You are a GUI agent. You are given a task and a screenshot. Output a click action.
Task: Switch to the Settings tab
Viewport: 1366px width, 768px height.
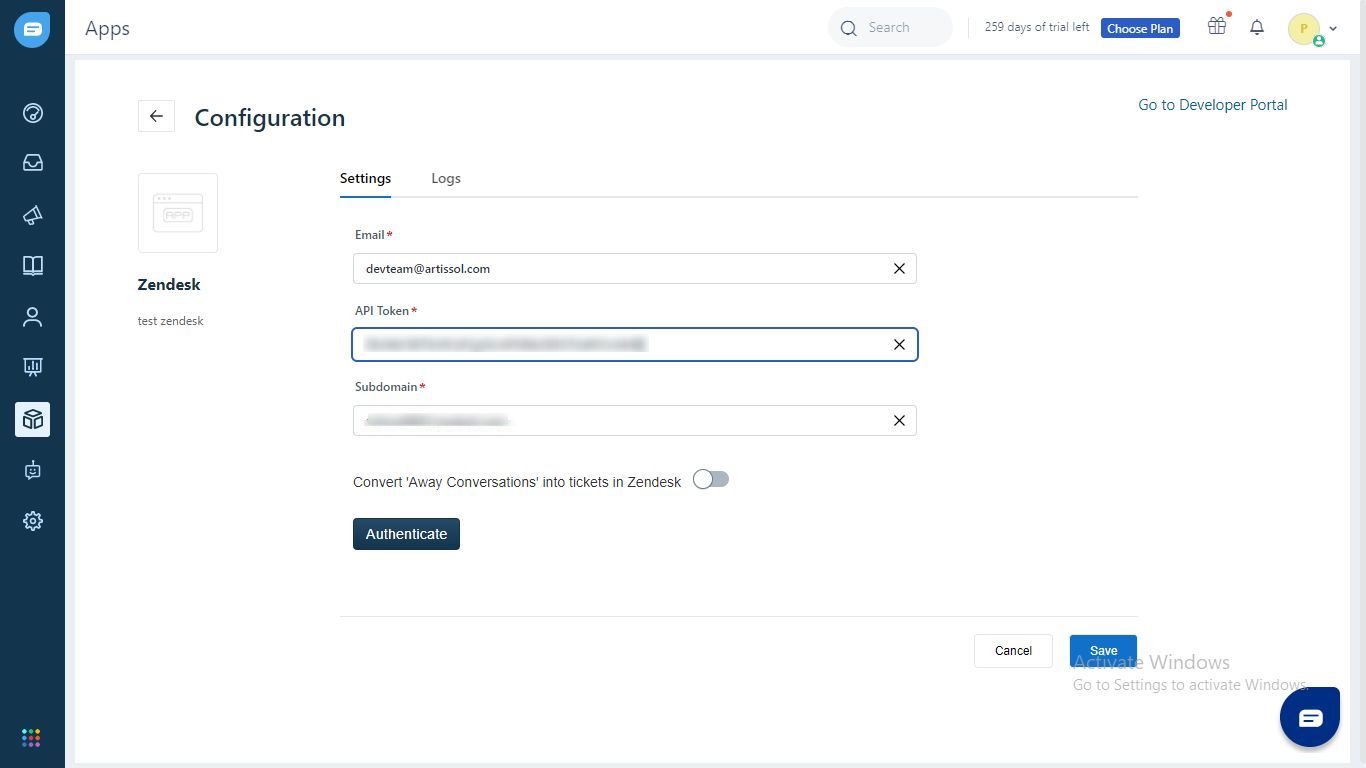coord(365,178)
